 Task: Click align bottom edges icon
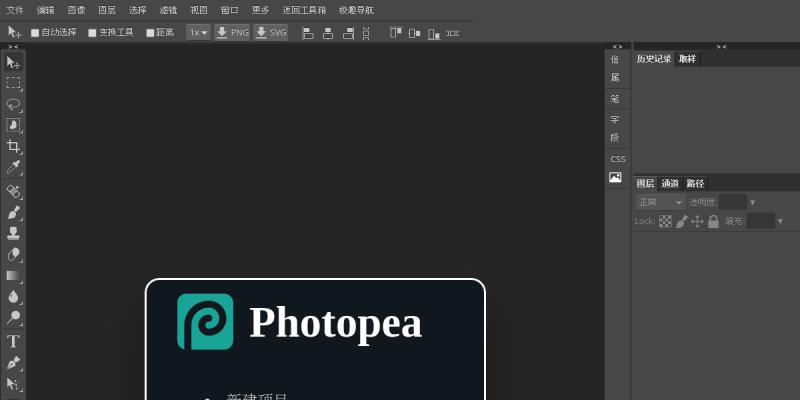[x=434, y=33]
